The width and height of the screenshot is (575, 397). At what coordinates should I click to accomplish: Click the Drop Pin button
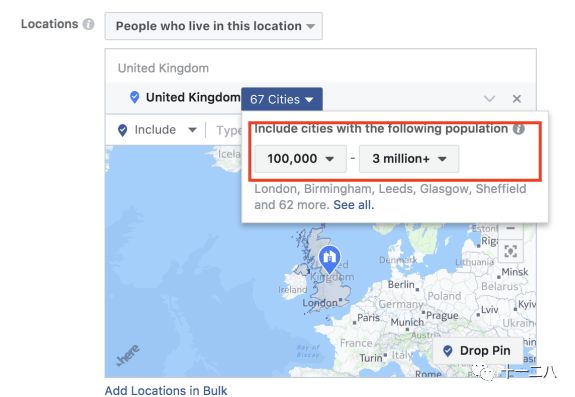click(477, 351)
